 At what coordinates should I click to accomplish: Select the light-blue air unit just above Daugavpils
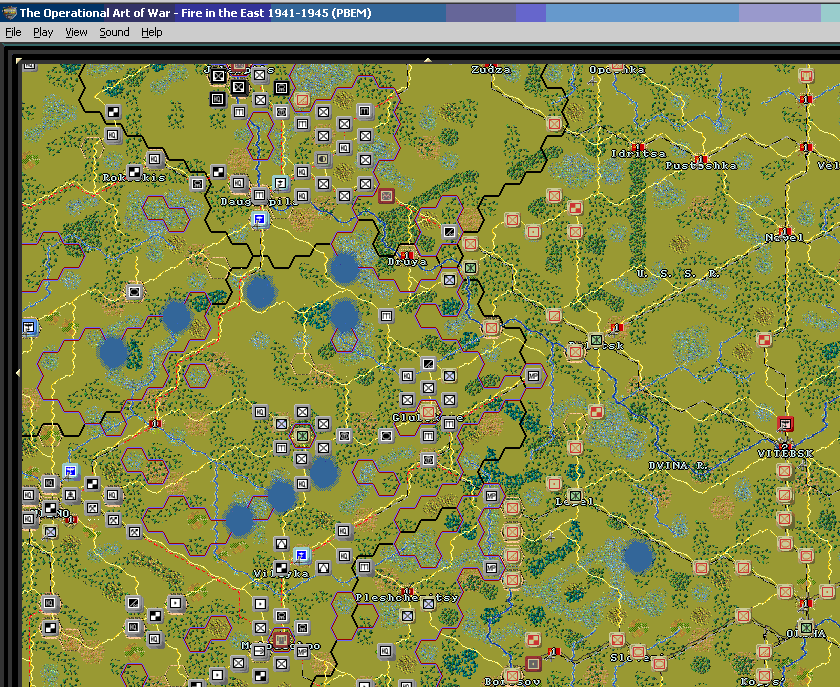pyautogui.click(x=281, y=183)
